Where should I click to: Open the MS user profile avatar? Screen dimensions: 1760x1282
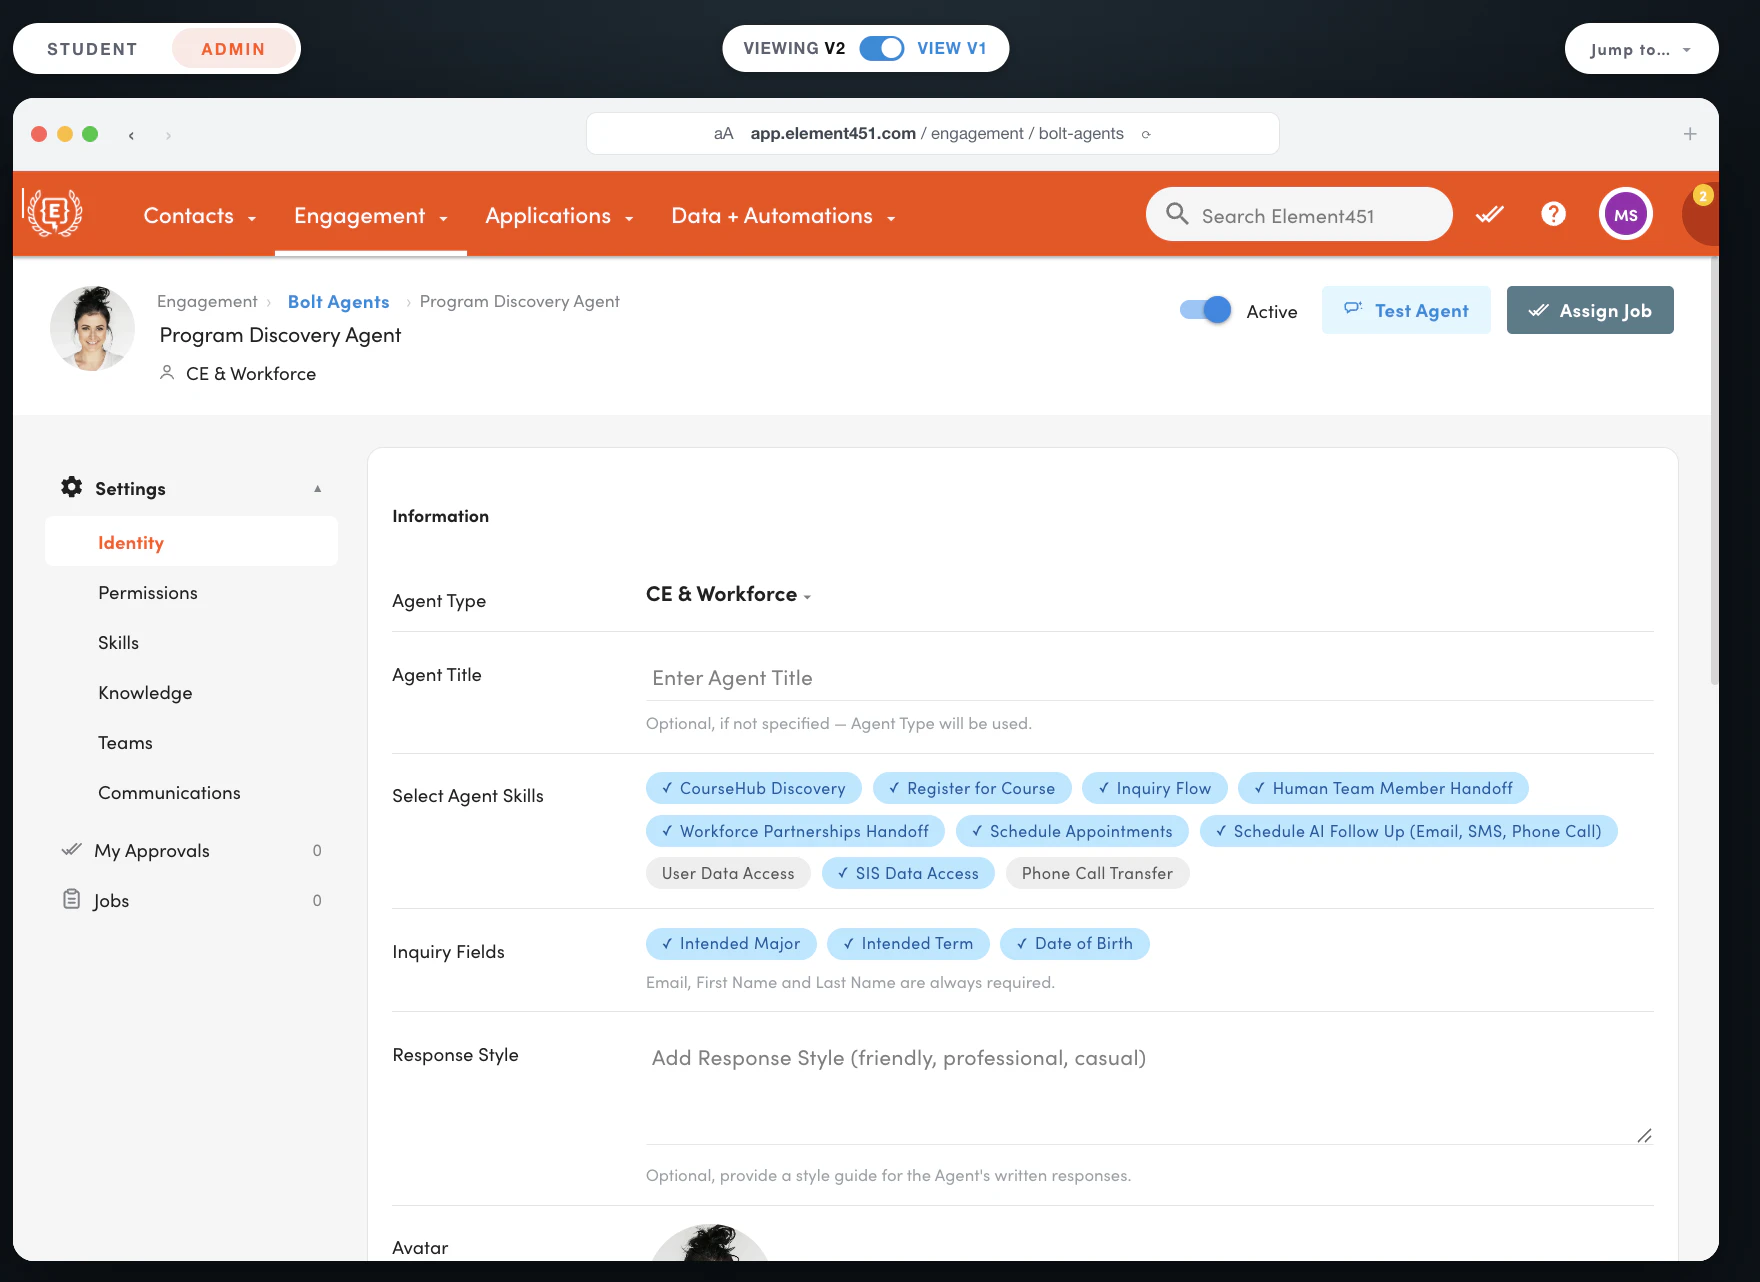(1626, 214)
